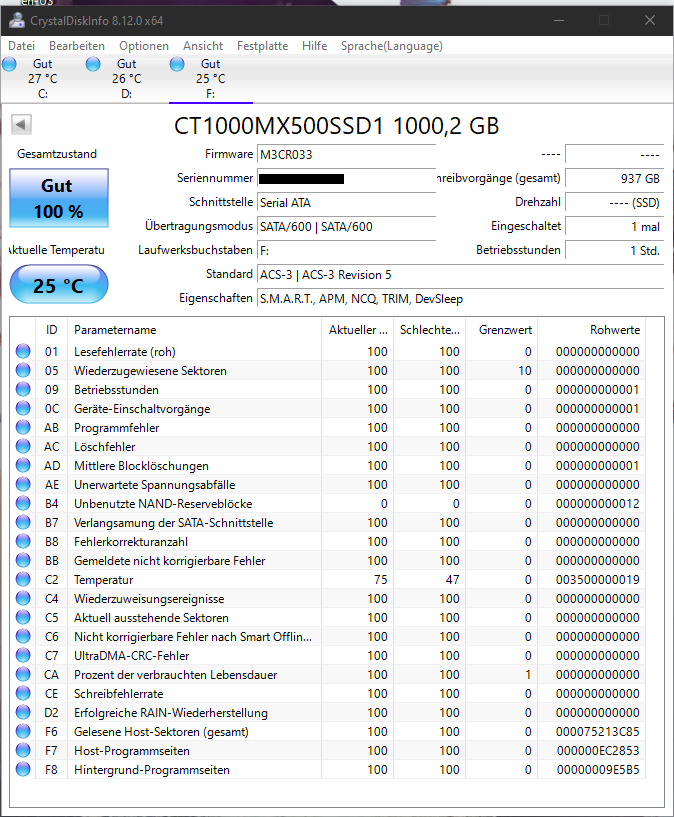Click status icon for Wiederzuweisungsereignisse
This screenshot has width=674, height=817.
pos(23,599)
